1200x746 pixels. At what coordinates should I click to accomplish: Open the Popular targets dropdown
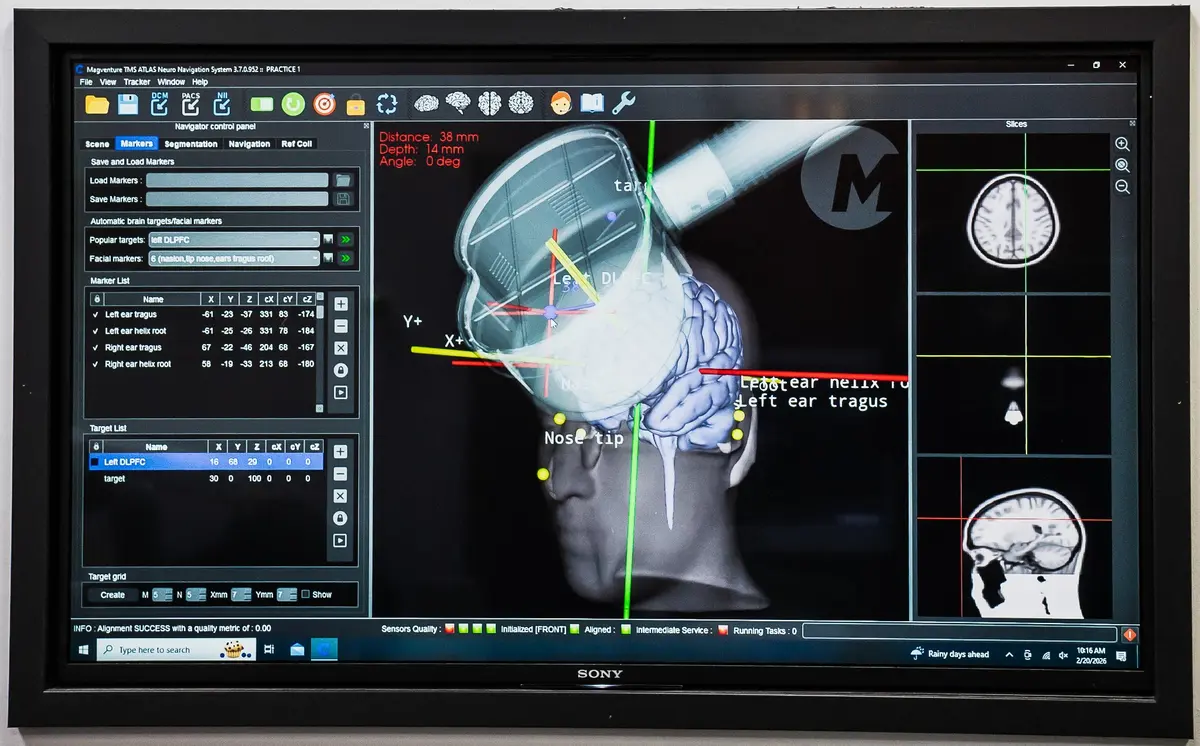(234, 240)
